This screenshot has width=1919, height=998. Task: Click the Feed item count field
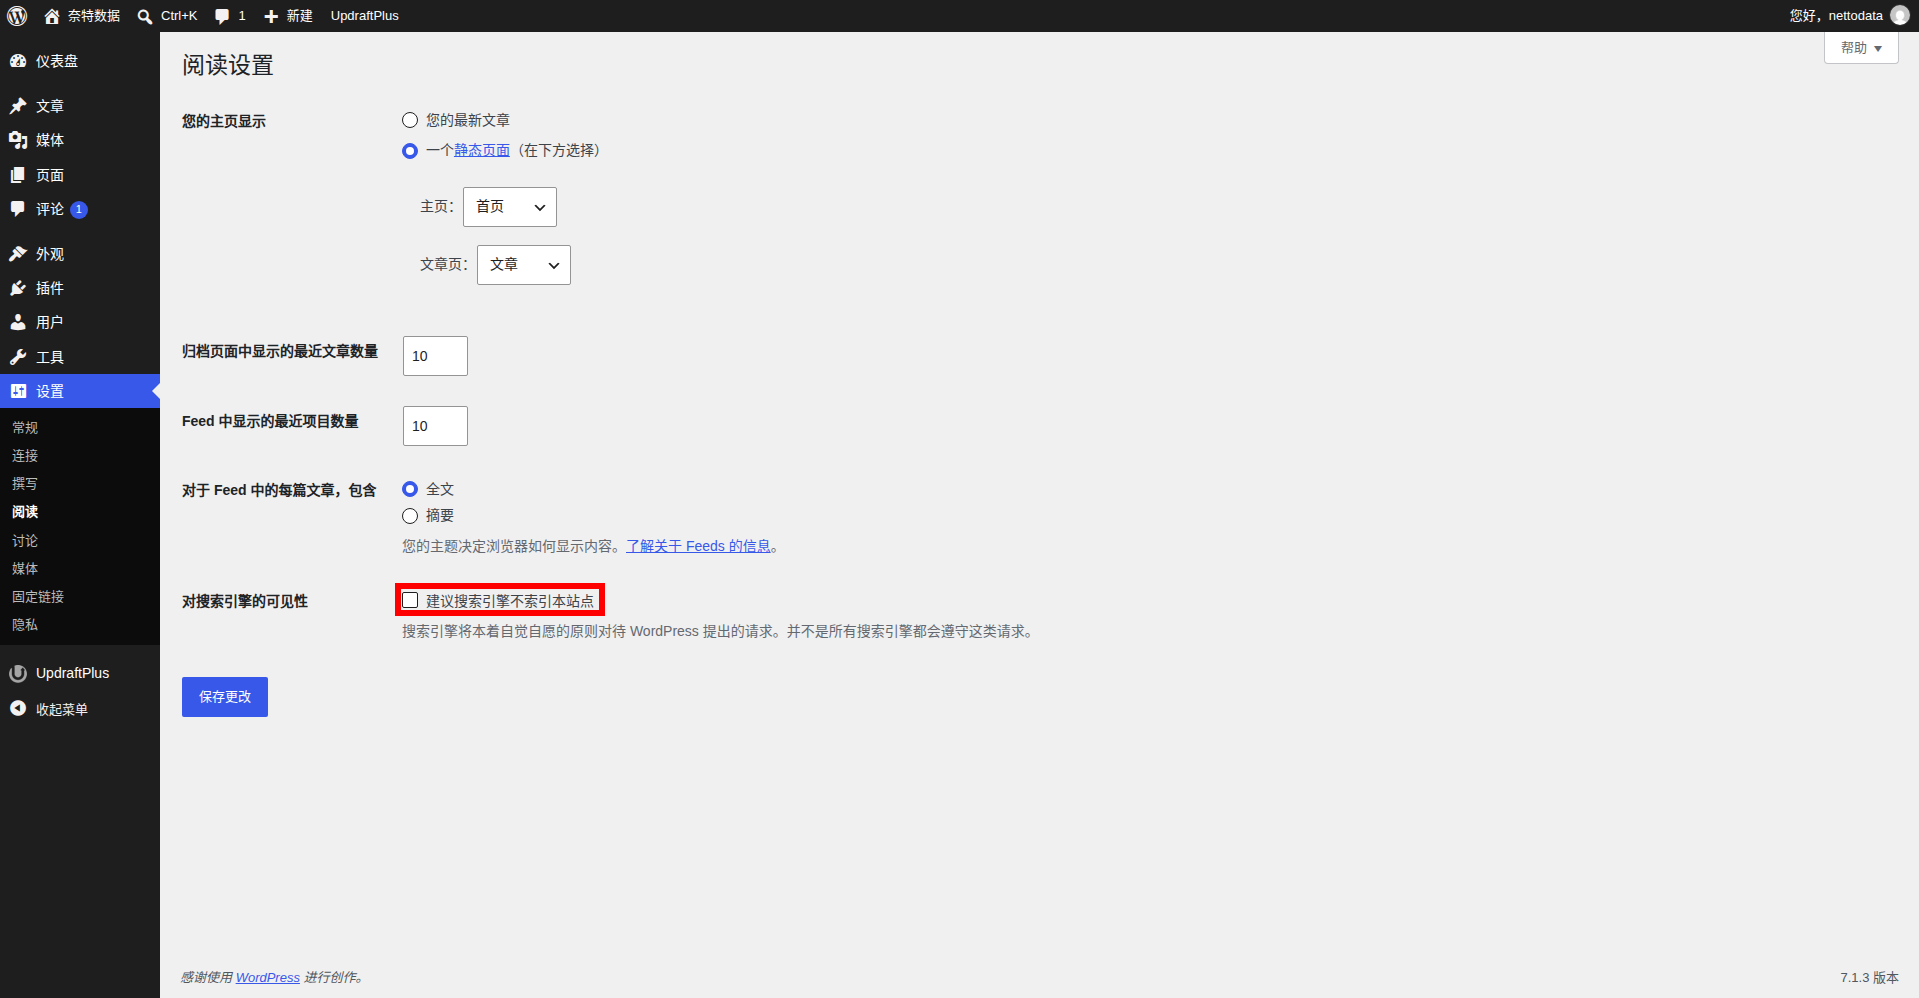pos(435,426)
